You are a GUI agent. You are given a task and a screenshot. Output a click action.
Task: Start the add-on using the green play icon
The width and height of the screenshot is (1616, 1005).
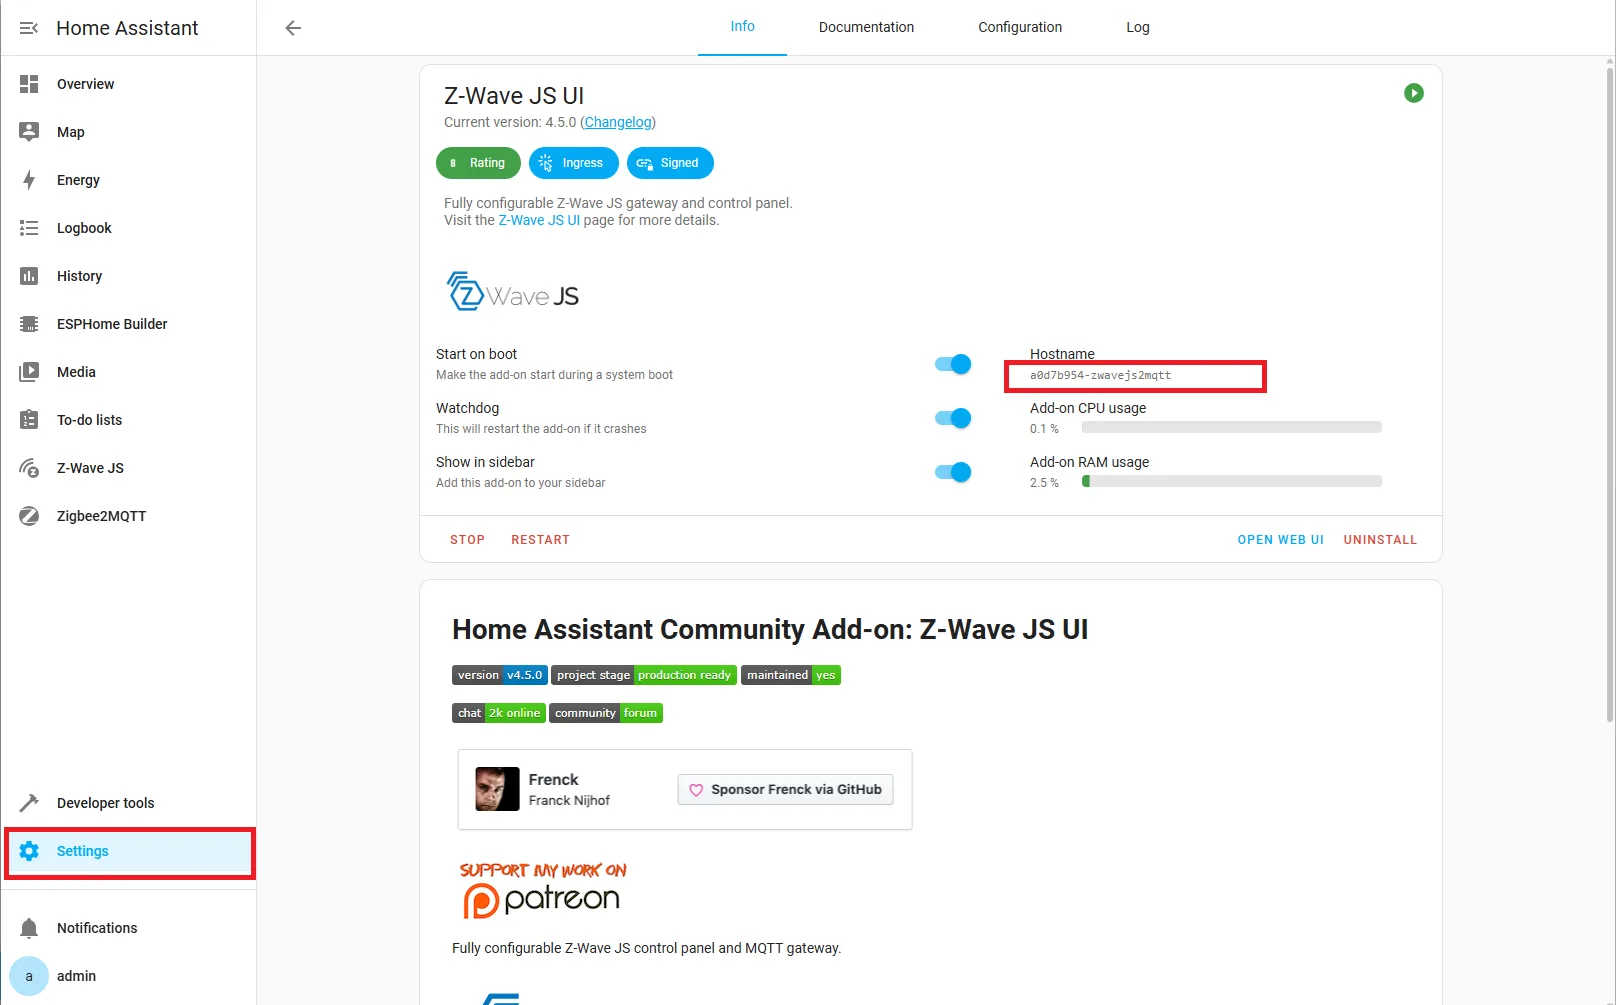1414,93
